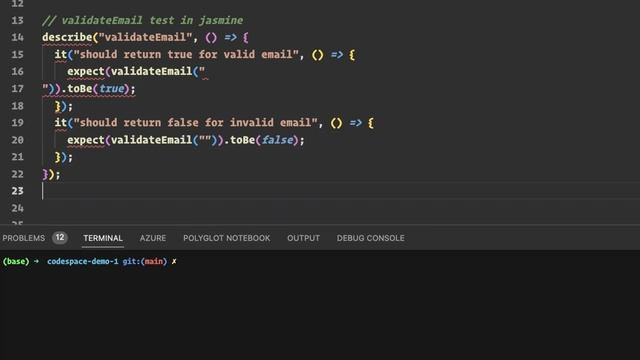Click expect on line 16

[86, 71]
